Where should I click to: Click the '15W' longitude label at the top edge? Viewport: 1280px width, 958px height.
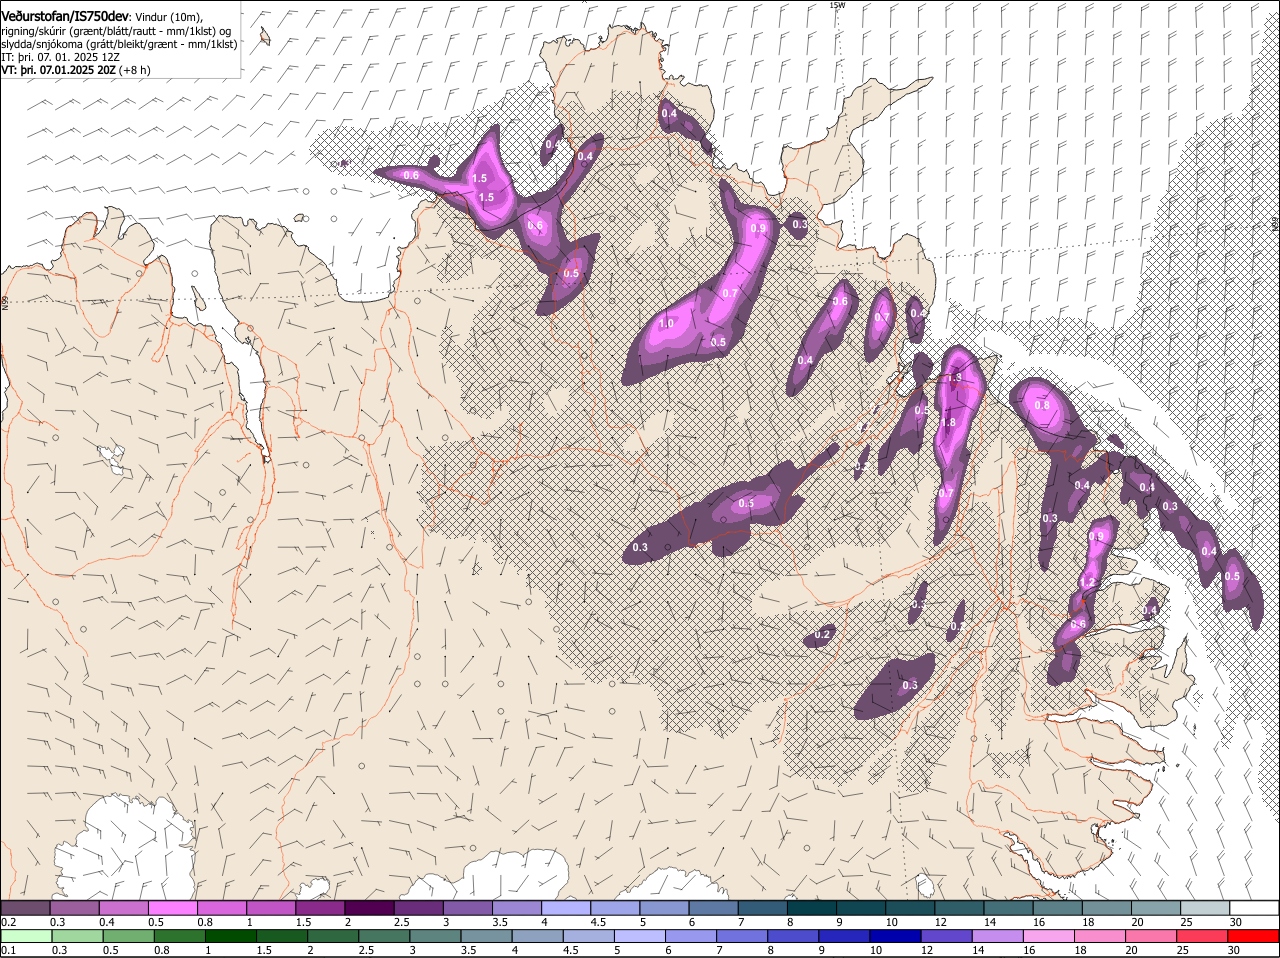tap(837, 5)
